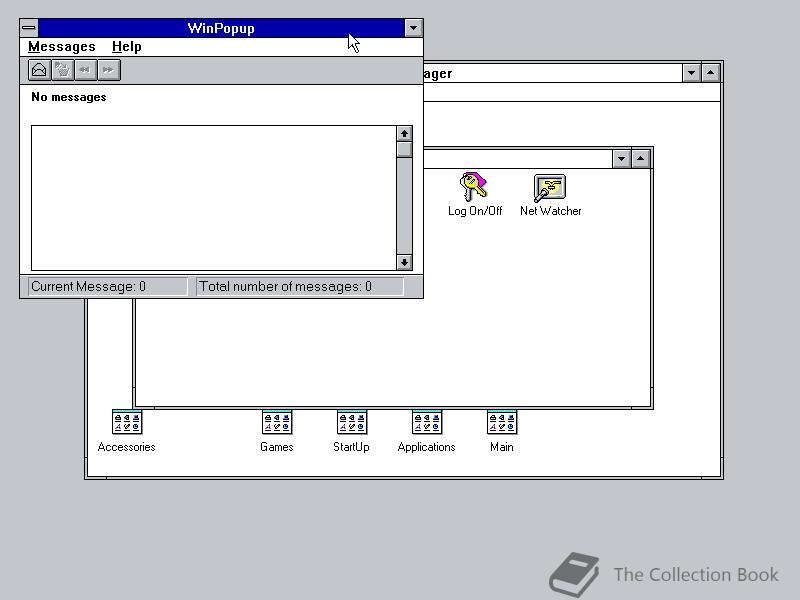Screen dimensions: 800x600
Task: Click the Previous message toolbar arrow
Action: [85, 70]
